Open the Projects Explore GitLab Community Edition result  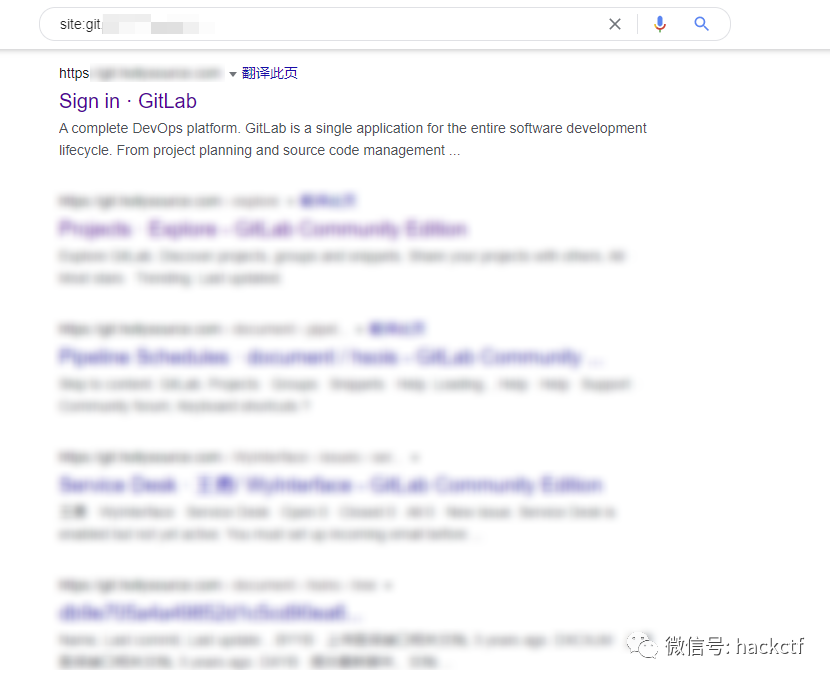262,229
